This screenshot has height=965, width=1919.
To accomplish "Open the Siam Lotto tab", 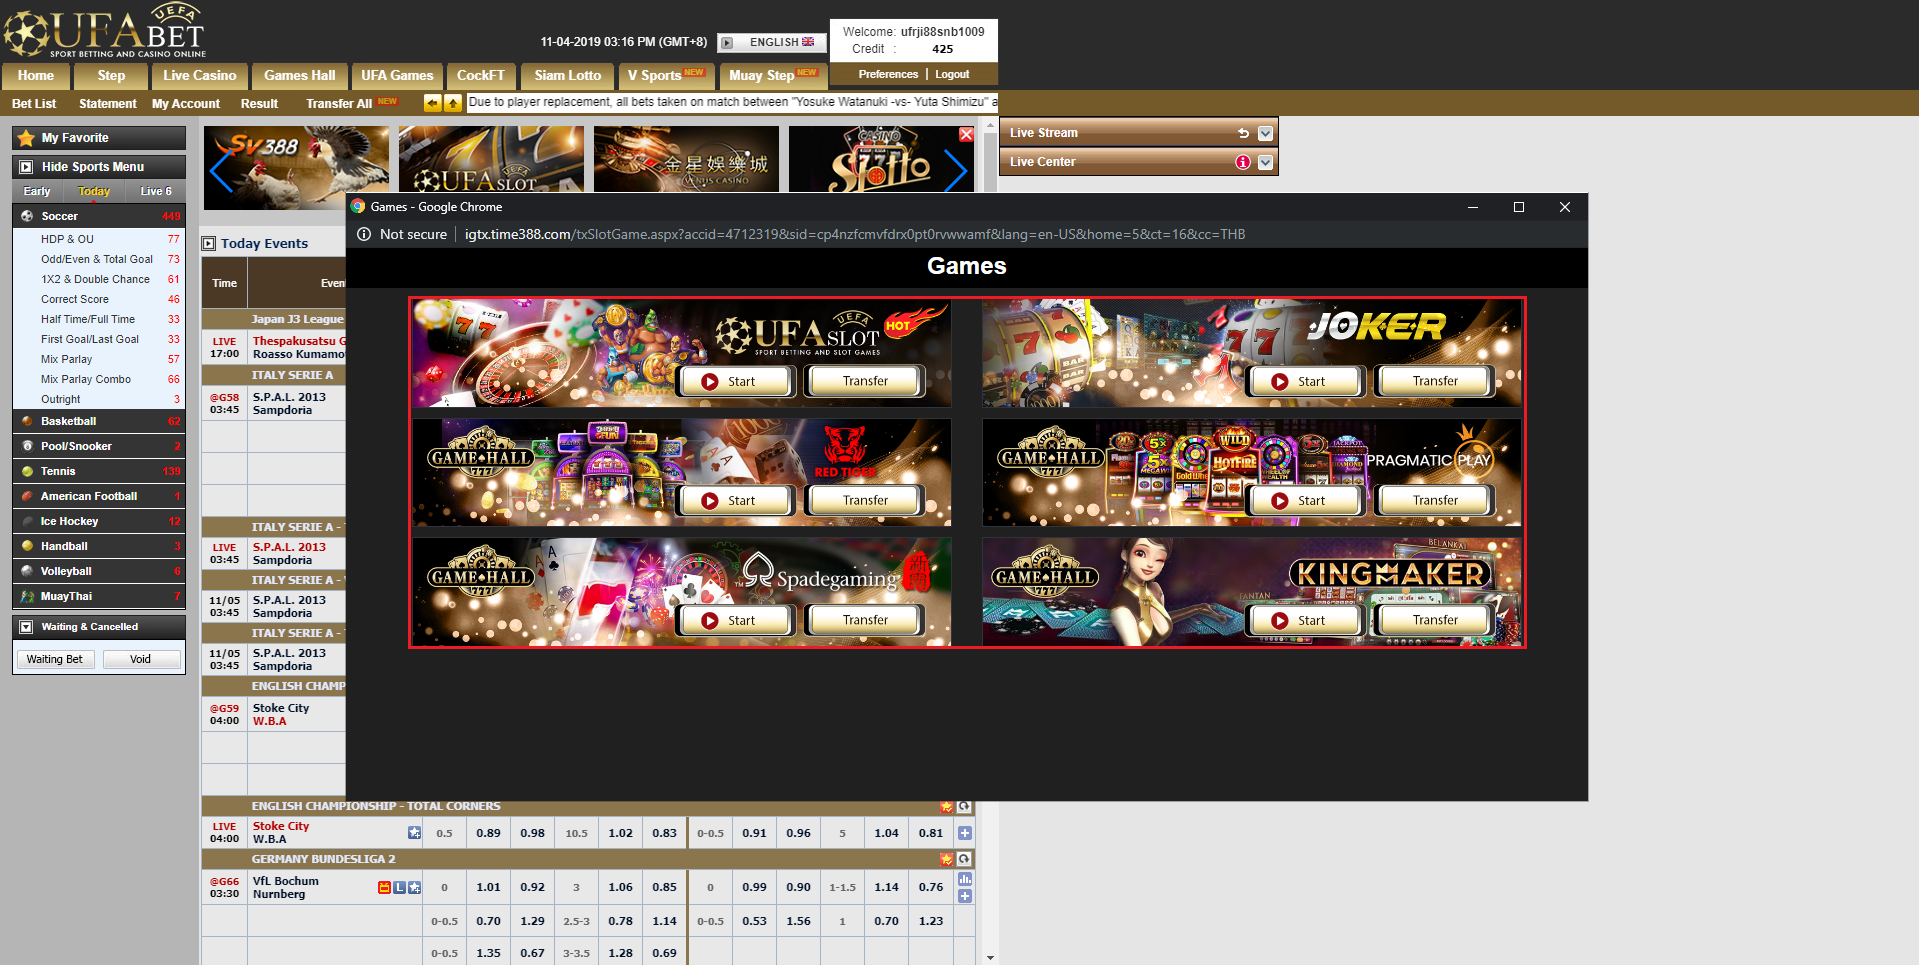I will click(x=568, y=76).
